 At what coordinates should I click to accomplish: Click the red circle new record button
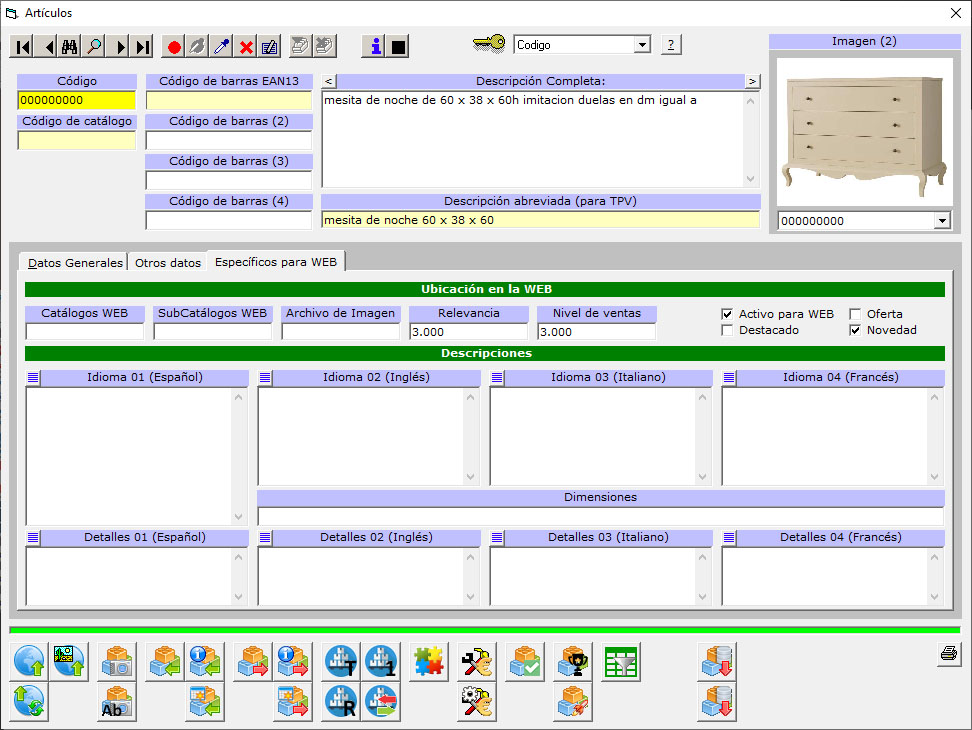(174, 46)
